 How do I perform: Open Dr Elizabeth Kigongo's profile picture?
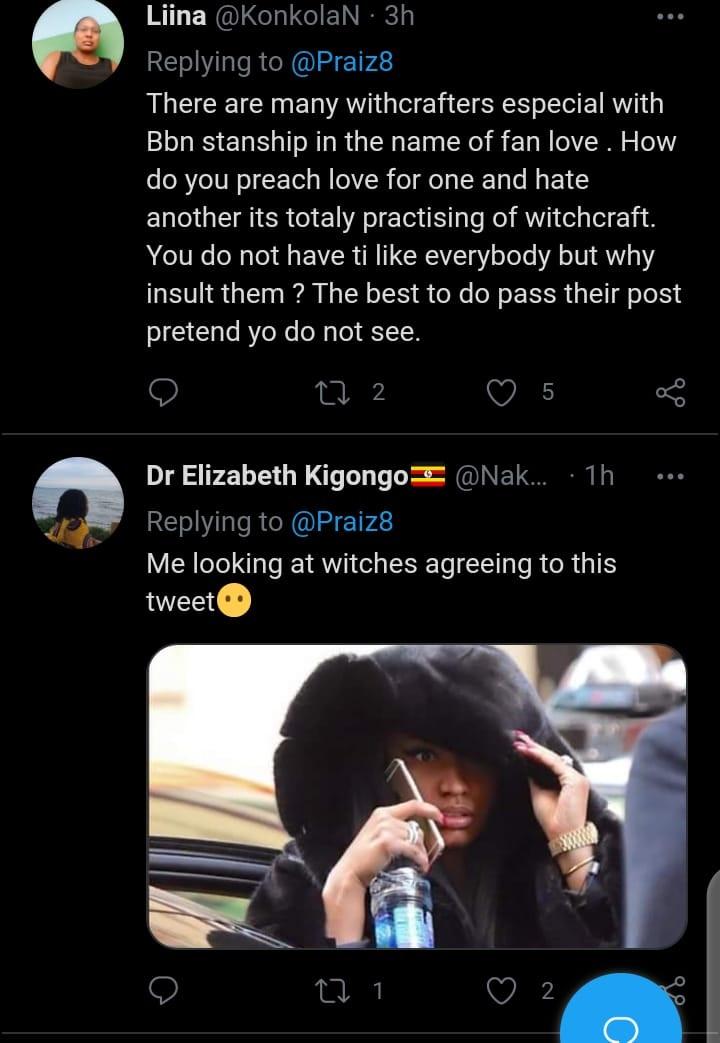coord(78,503)
